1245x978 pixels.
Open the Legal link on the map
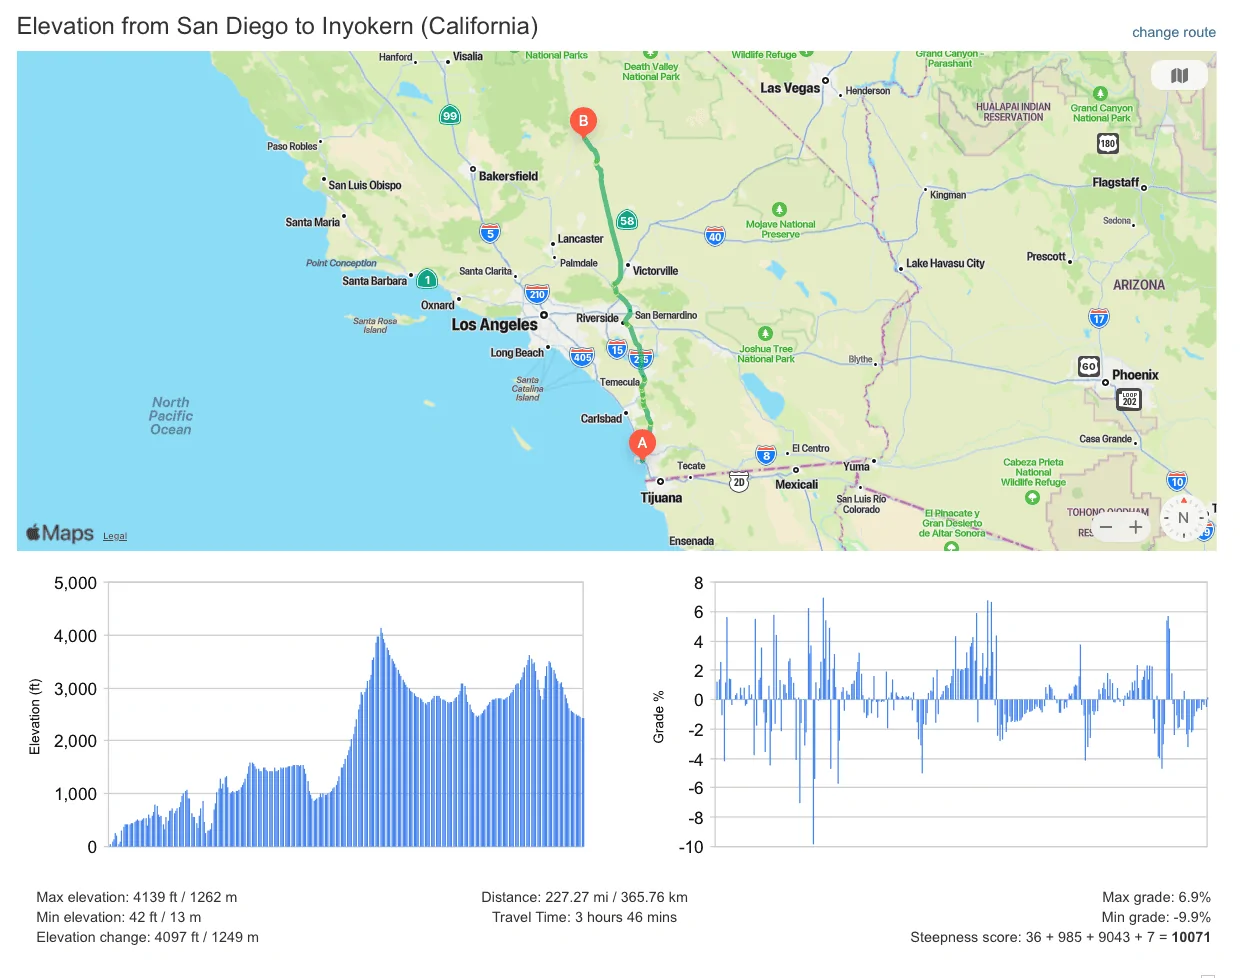tap(115, 536)
